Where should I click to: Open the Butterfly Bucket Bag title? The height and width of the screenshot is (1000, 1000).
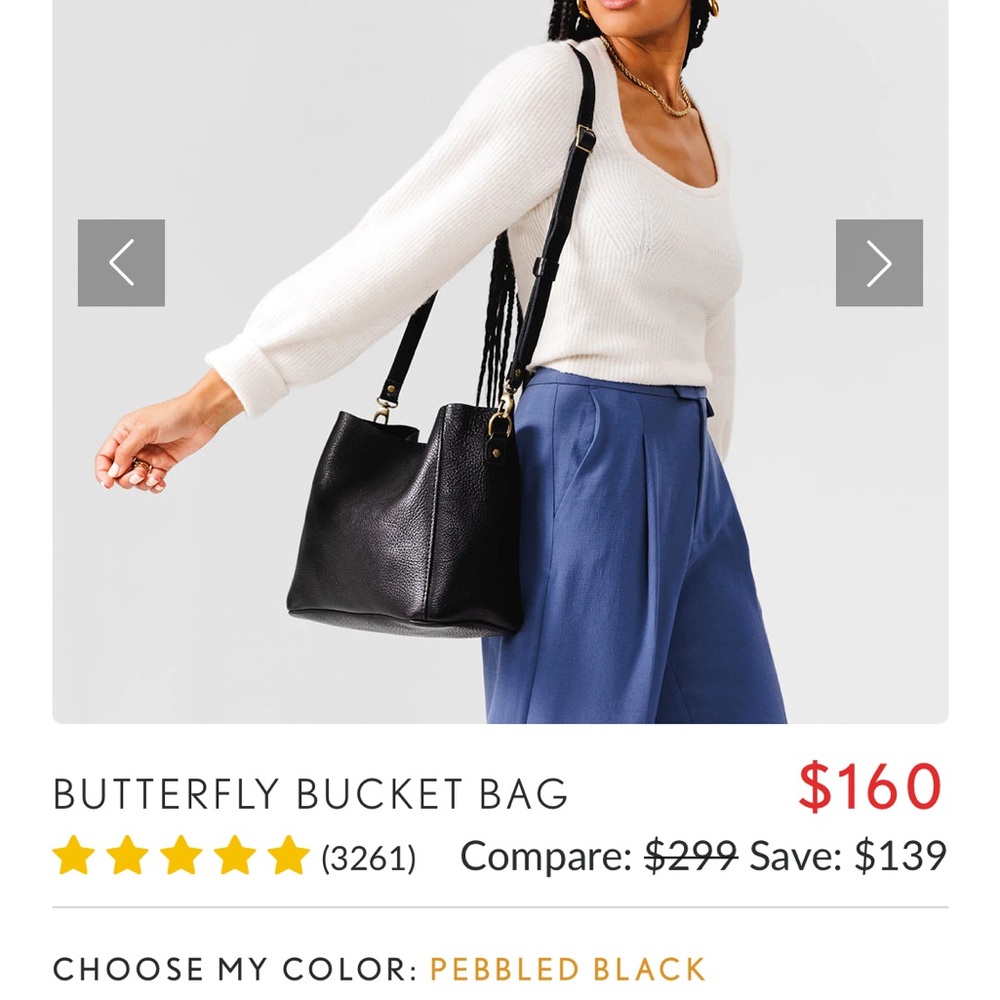pyautogui.click(x=311, y=793)
